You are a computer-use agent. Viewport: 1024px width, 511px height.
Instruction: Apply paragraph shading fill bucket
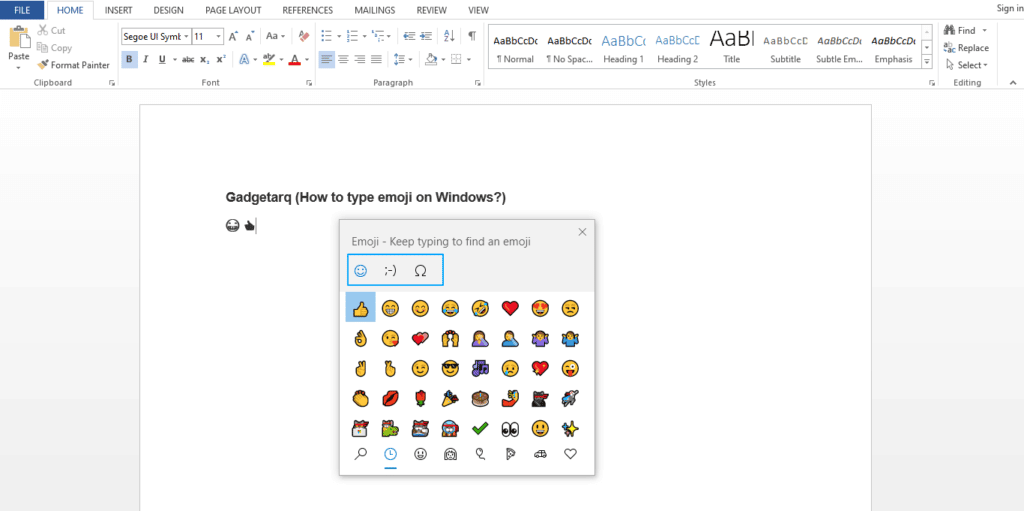(x=431, y=59)
